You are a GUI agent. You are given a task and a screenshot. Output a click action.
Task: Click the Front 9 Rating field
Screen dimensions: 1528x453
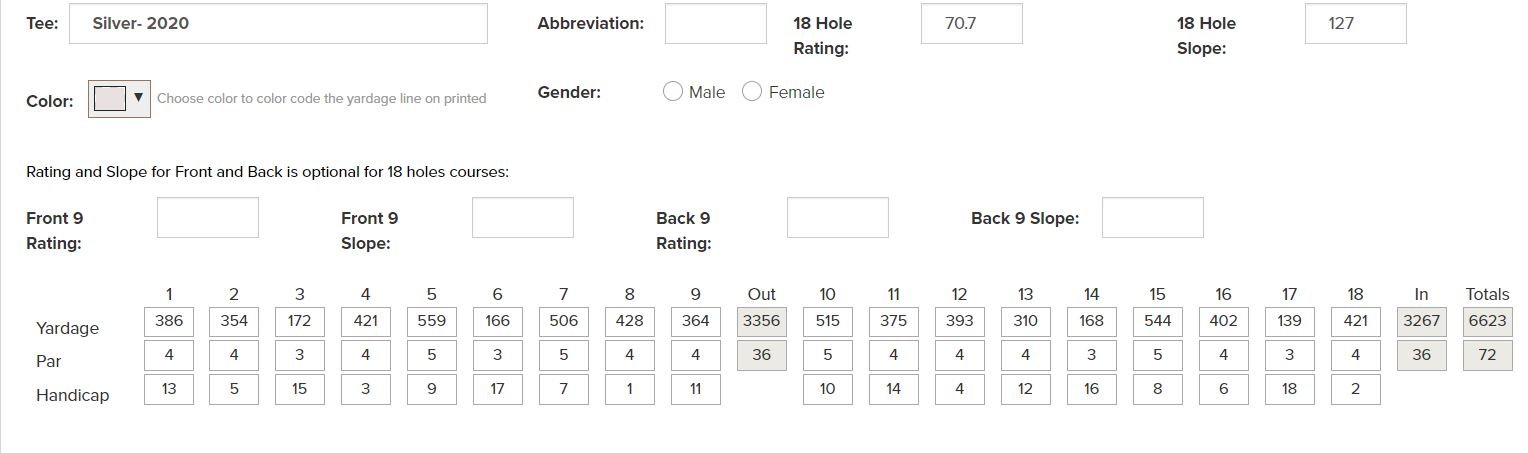(x=208, y=218)
